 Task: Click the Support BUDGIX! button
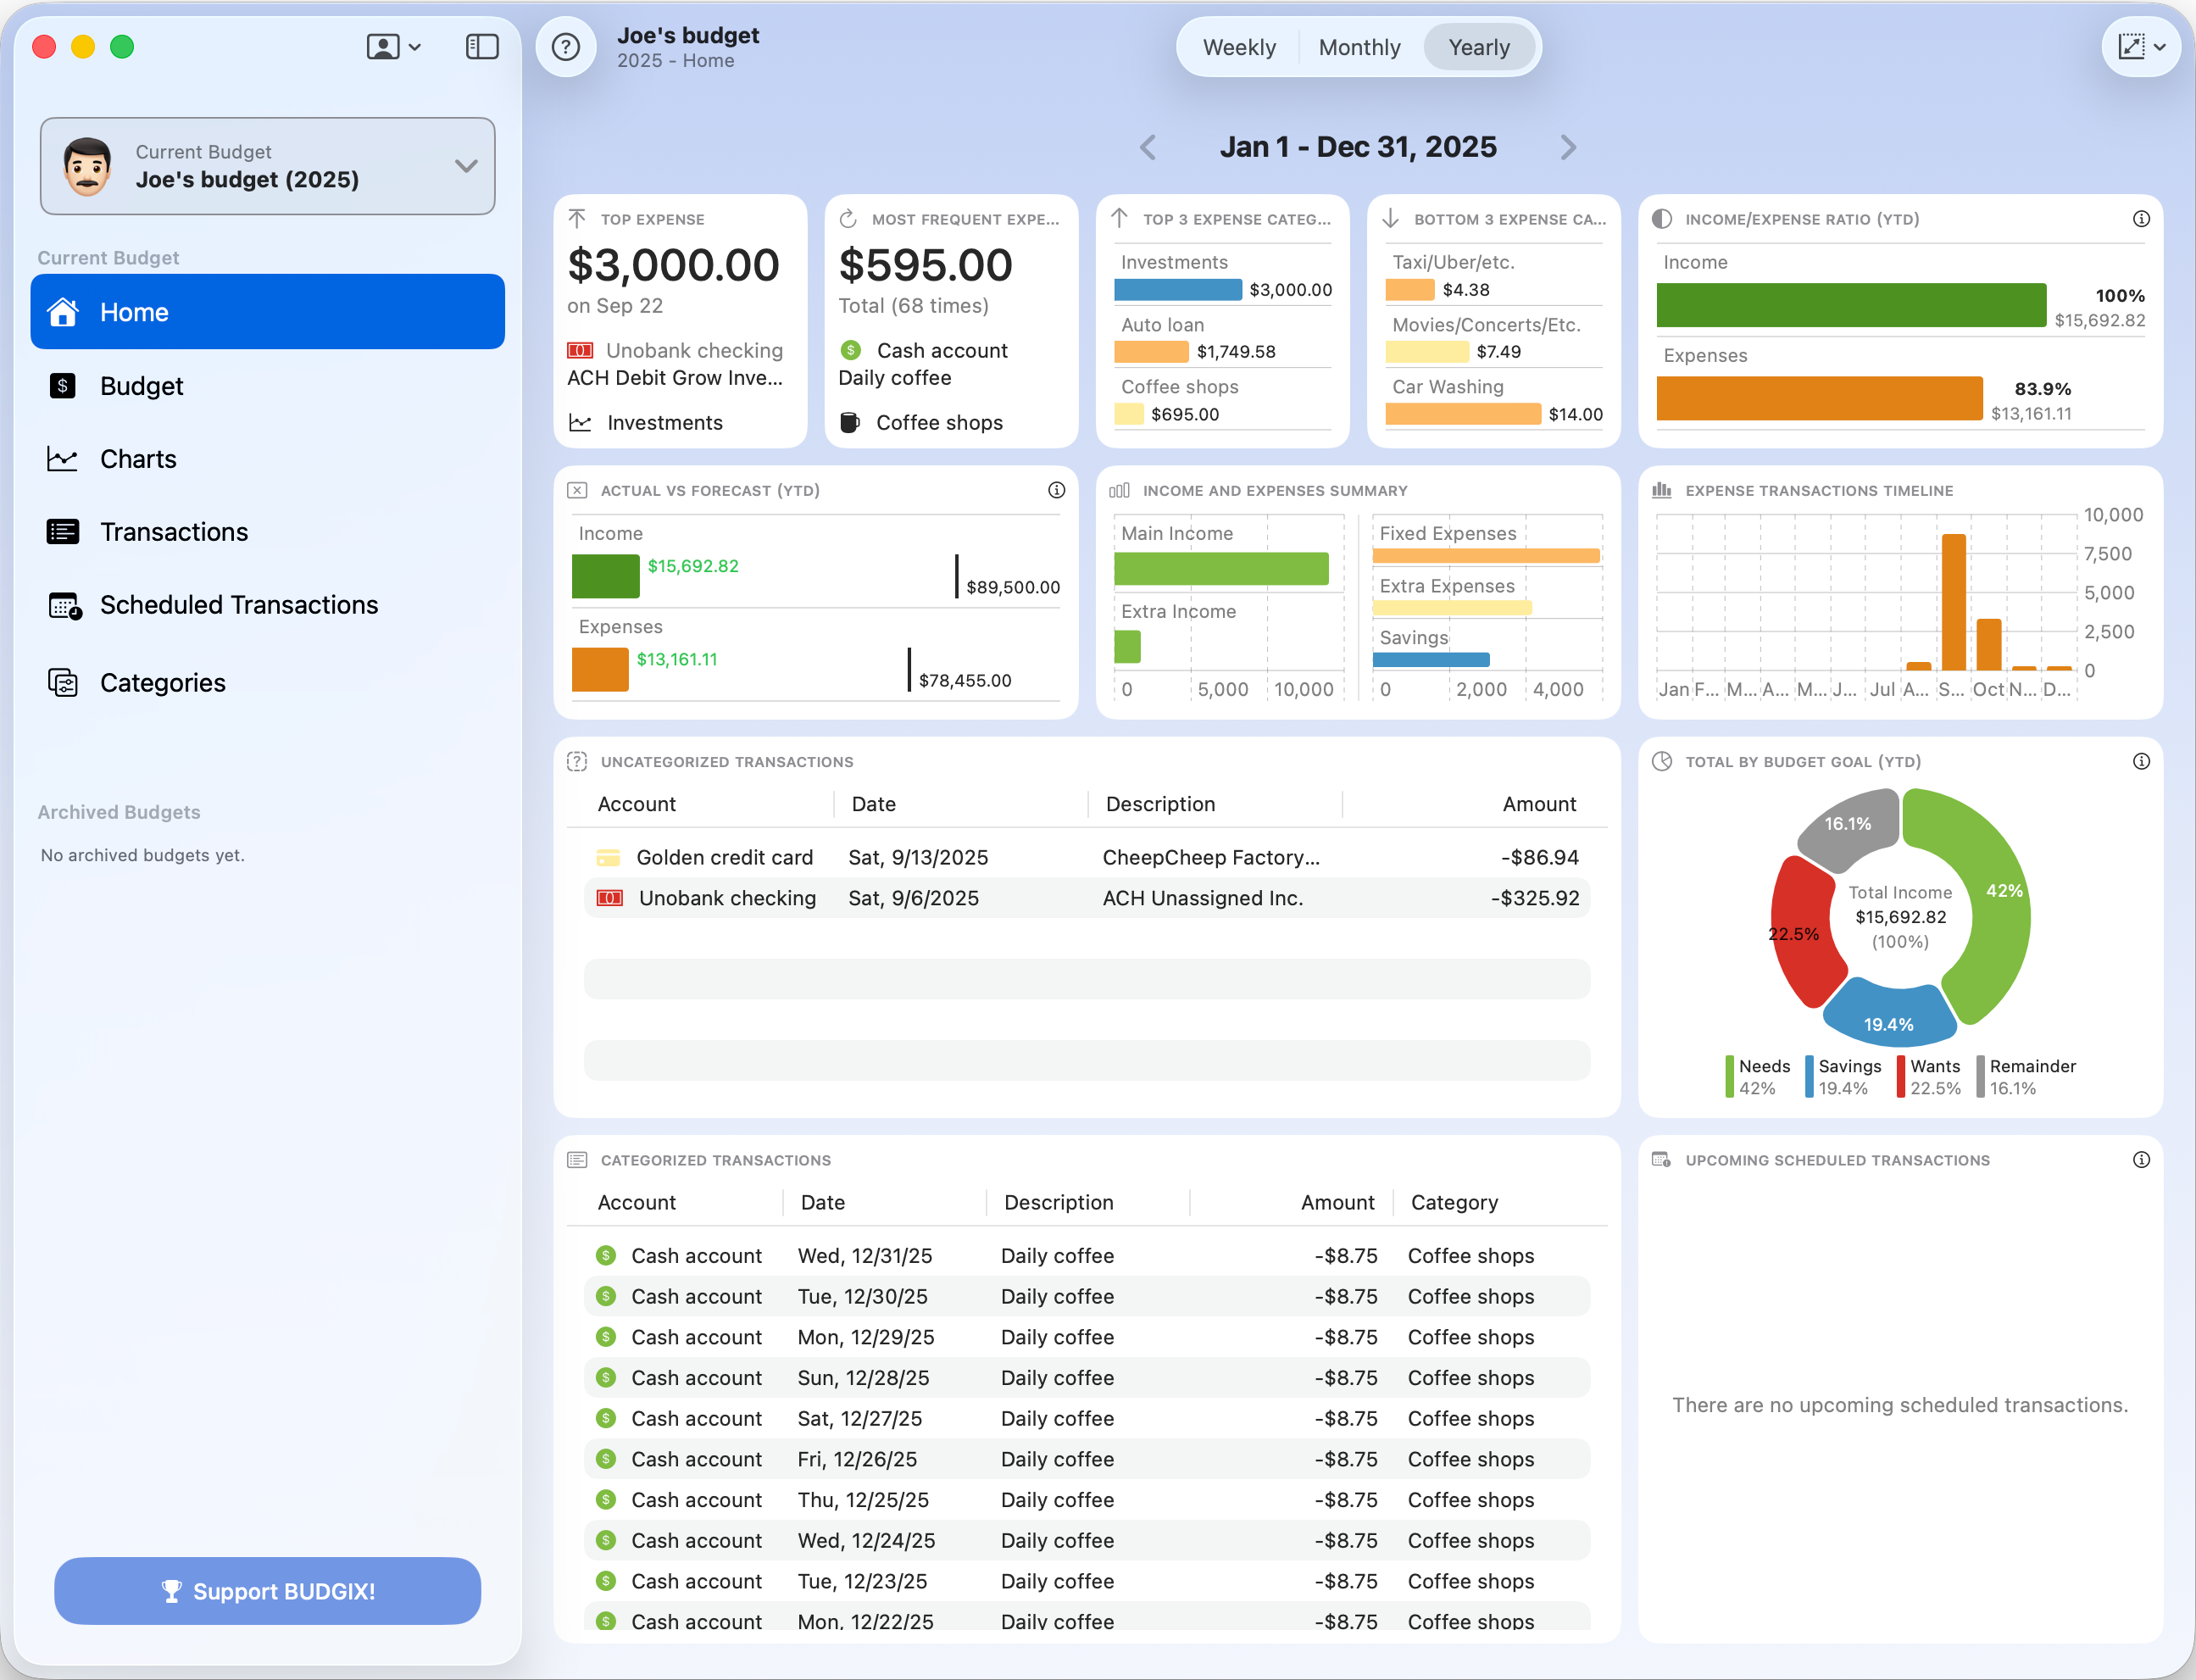(267, 1591)
